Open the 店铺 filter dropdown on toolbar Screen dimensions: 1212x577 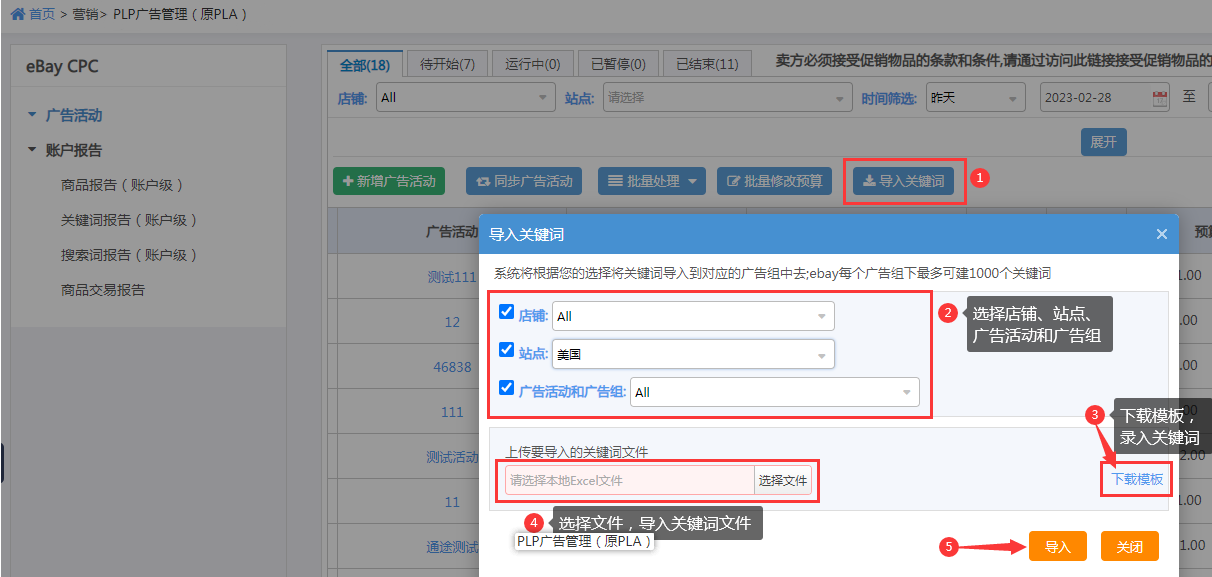(x=465, y=98)
